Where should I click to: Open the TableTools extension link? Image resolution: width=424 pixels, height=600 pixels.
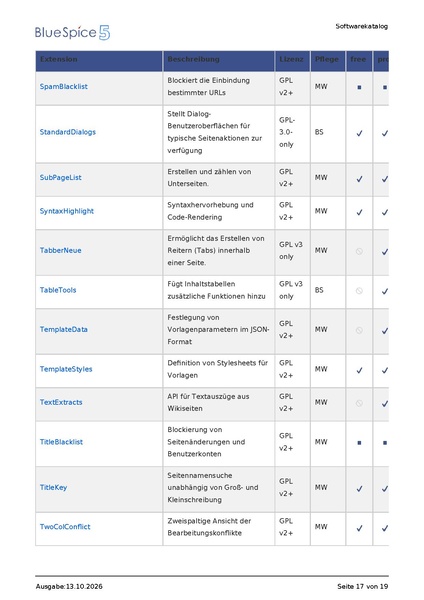pos(58,290)
